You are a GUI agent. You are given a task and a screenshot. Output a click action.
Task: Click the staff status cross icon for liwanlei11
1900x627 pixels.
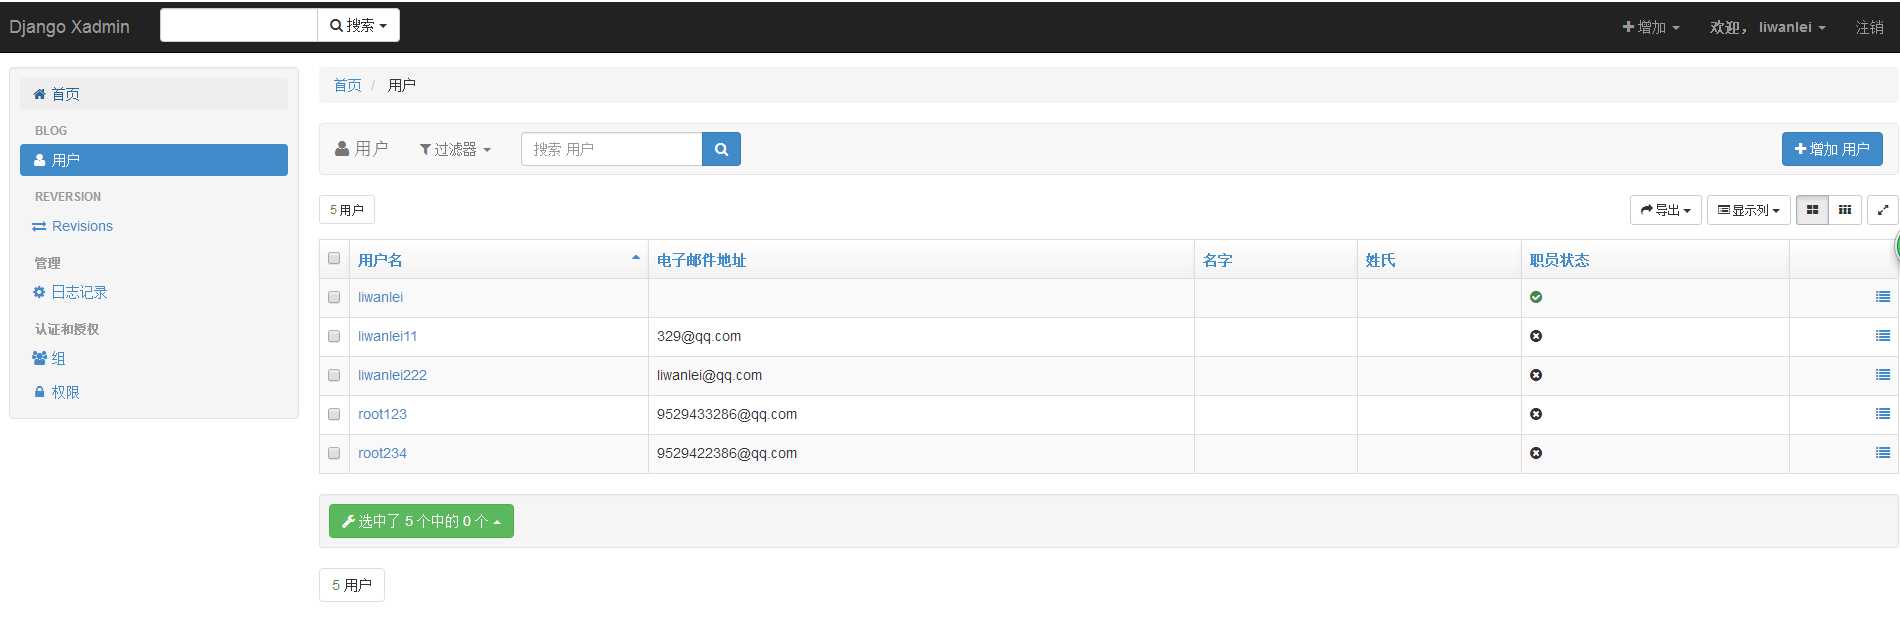point(1536,336)
